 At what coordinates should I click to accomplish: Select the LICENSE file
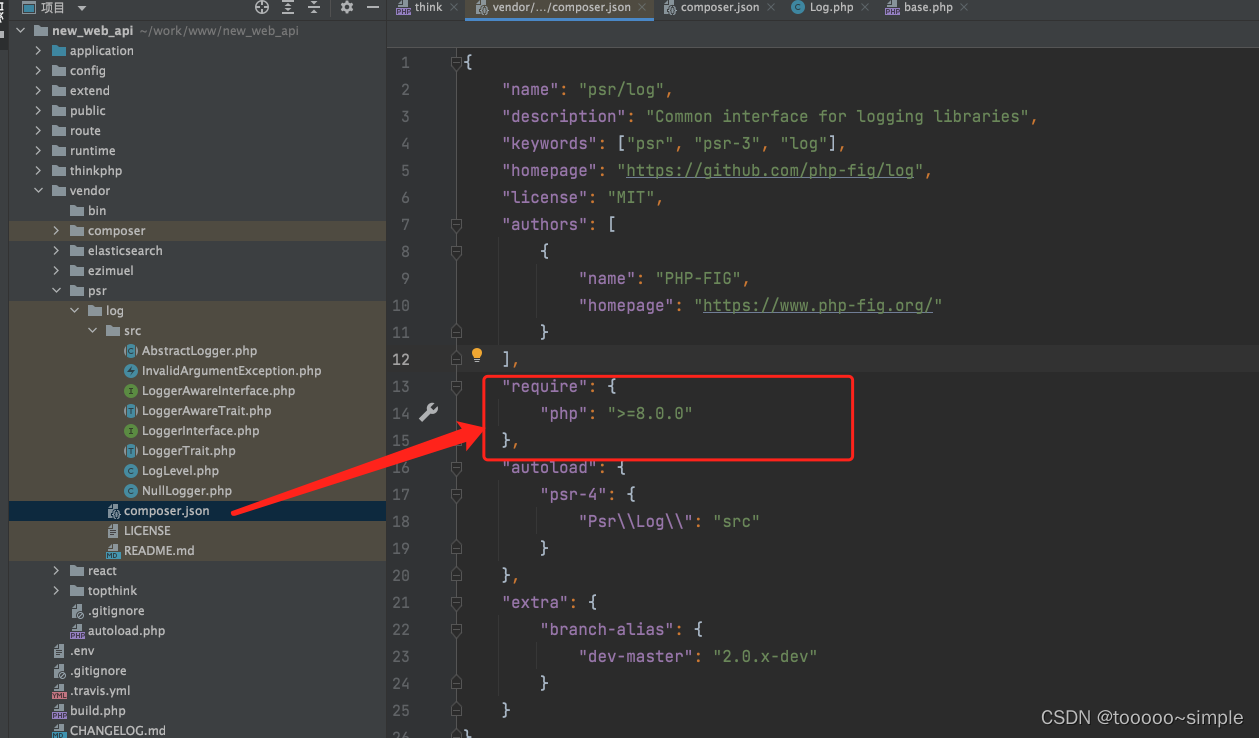point(147,531)
